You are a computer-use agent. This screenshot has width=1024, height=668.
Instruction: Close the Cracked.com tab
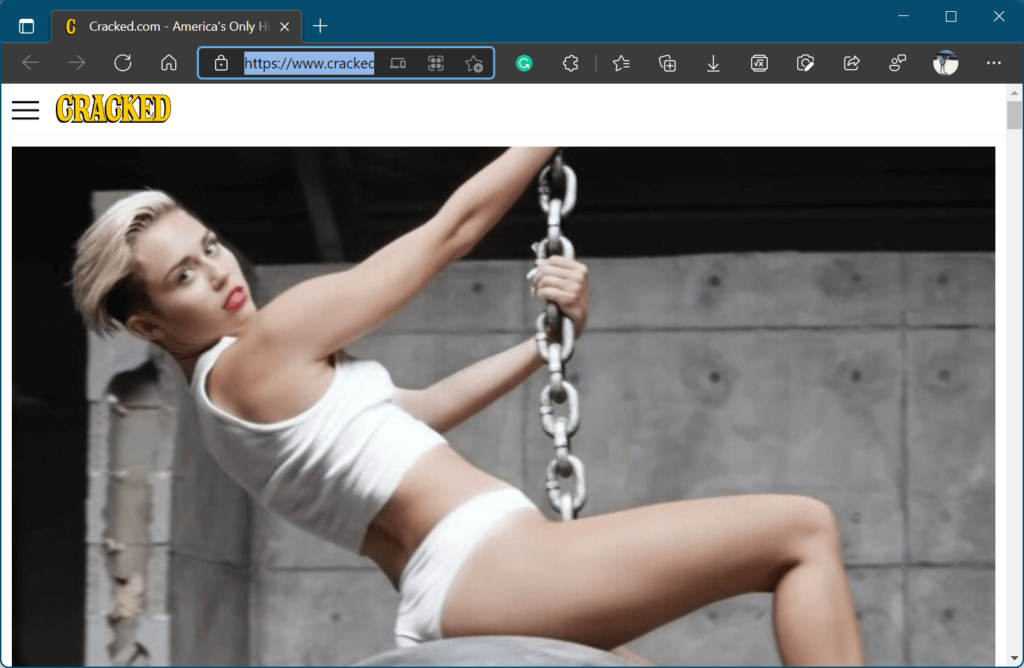pos(285,27)
